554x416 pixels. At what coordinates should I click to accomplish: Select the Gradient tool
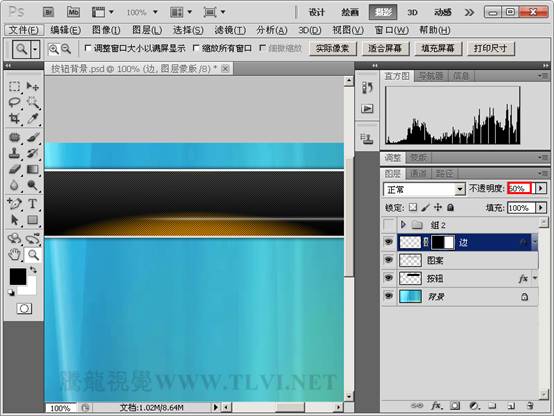click(33, 169)
